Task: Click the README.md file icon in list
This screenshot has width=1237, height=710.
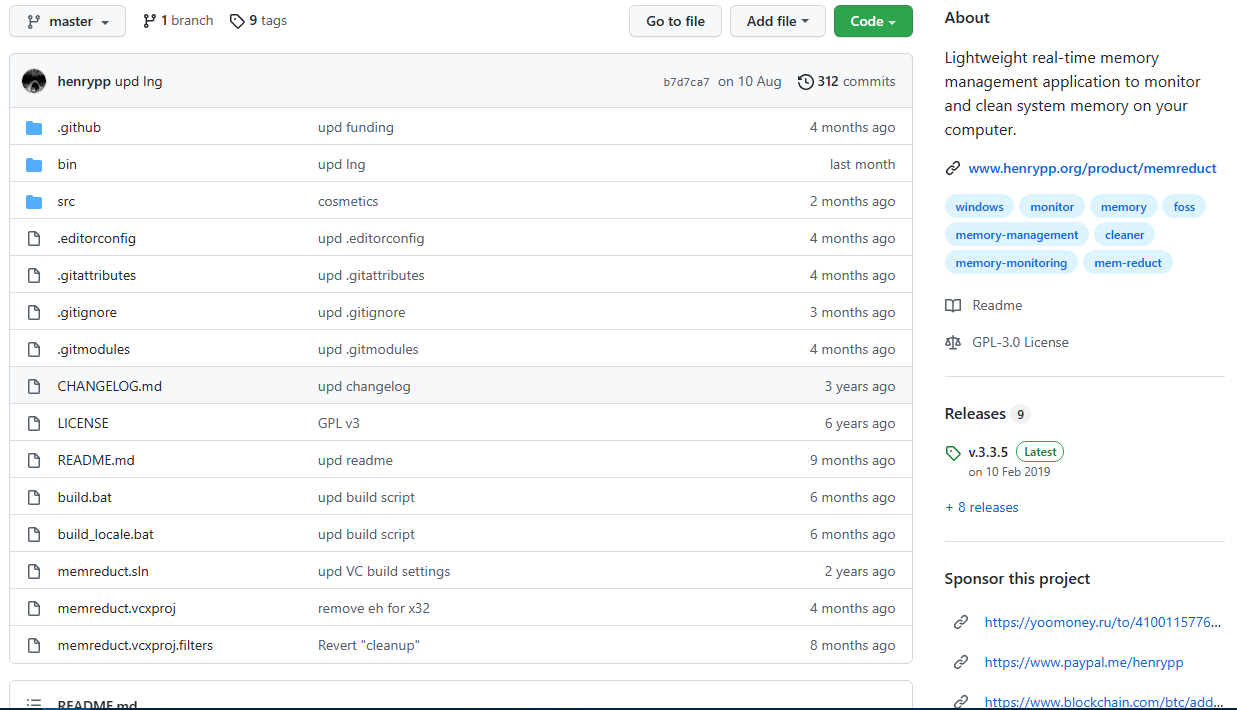Action: [34, 460]
